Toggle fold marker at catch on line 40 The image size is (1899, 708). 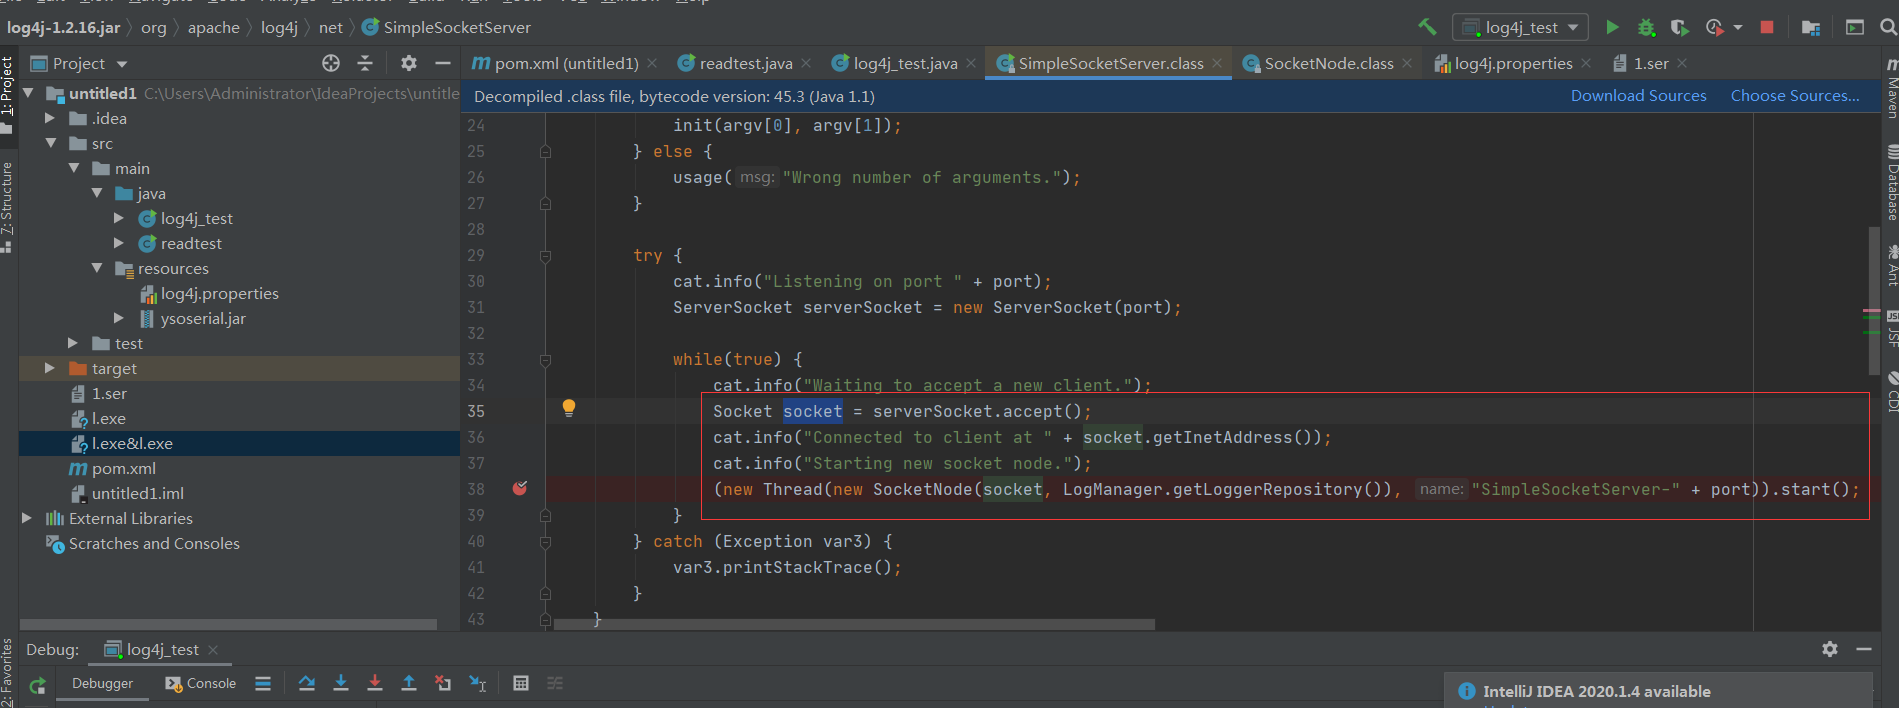[x=545, y=542]
